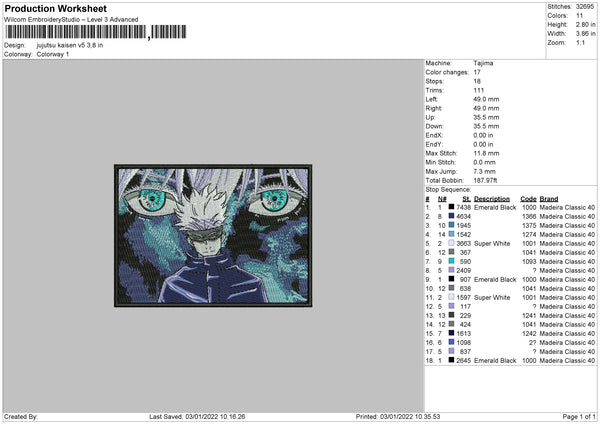Click the Right extent value 49.0 mm
The height and width of the screenshot is (424, 600).
pyautogui.click(x=486, y=108)
